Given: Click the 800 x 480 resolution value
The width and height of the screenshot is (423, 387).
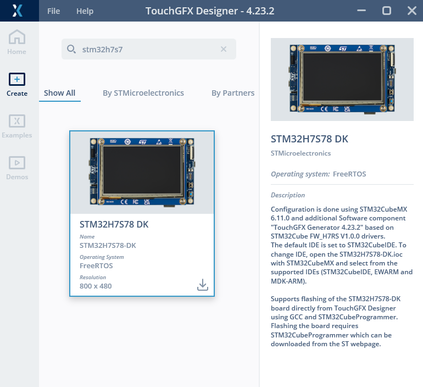Looking at the screenshot, I should [95, 286].
